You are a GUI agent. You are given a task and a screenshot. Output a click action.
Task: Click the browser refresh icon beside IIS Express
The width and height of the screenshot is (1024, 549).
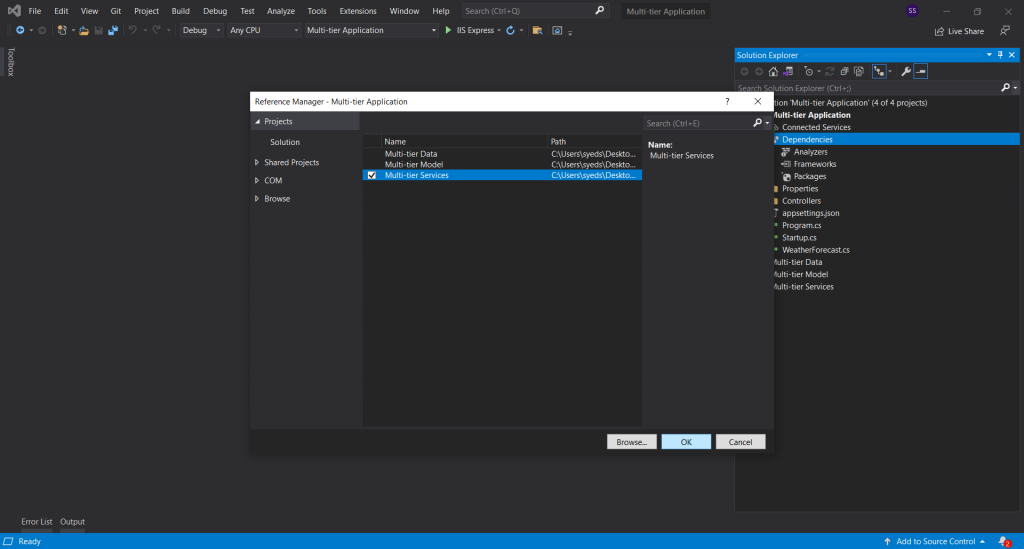(x=511, y=30)
